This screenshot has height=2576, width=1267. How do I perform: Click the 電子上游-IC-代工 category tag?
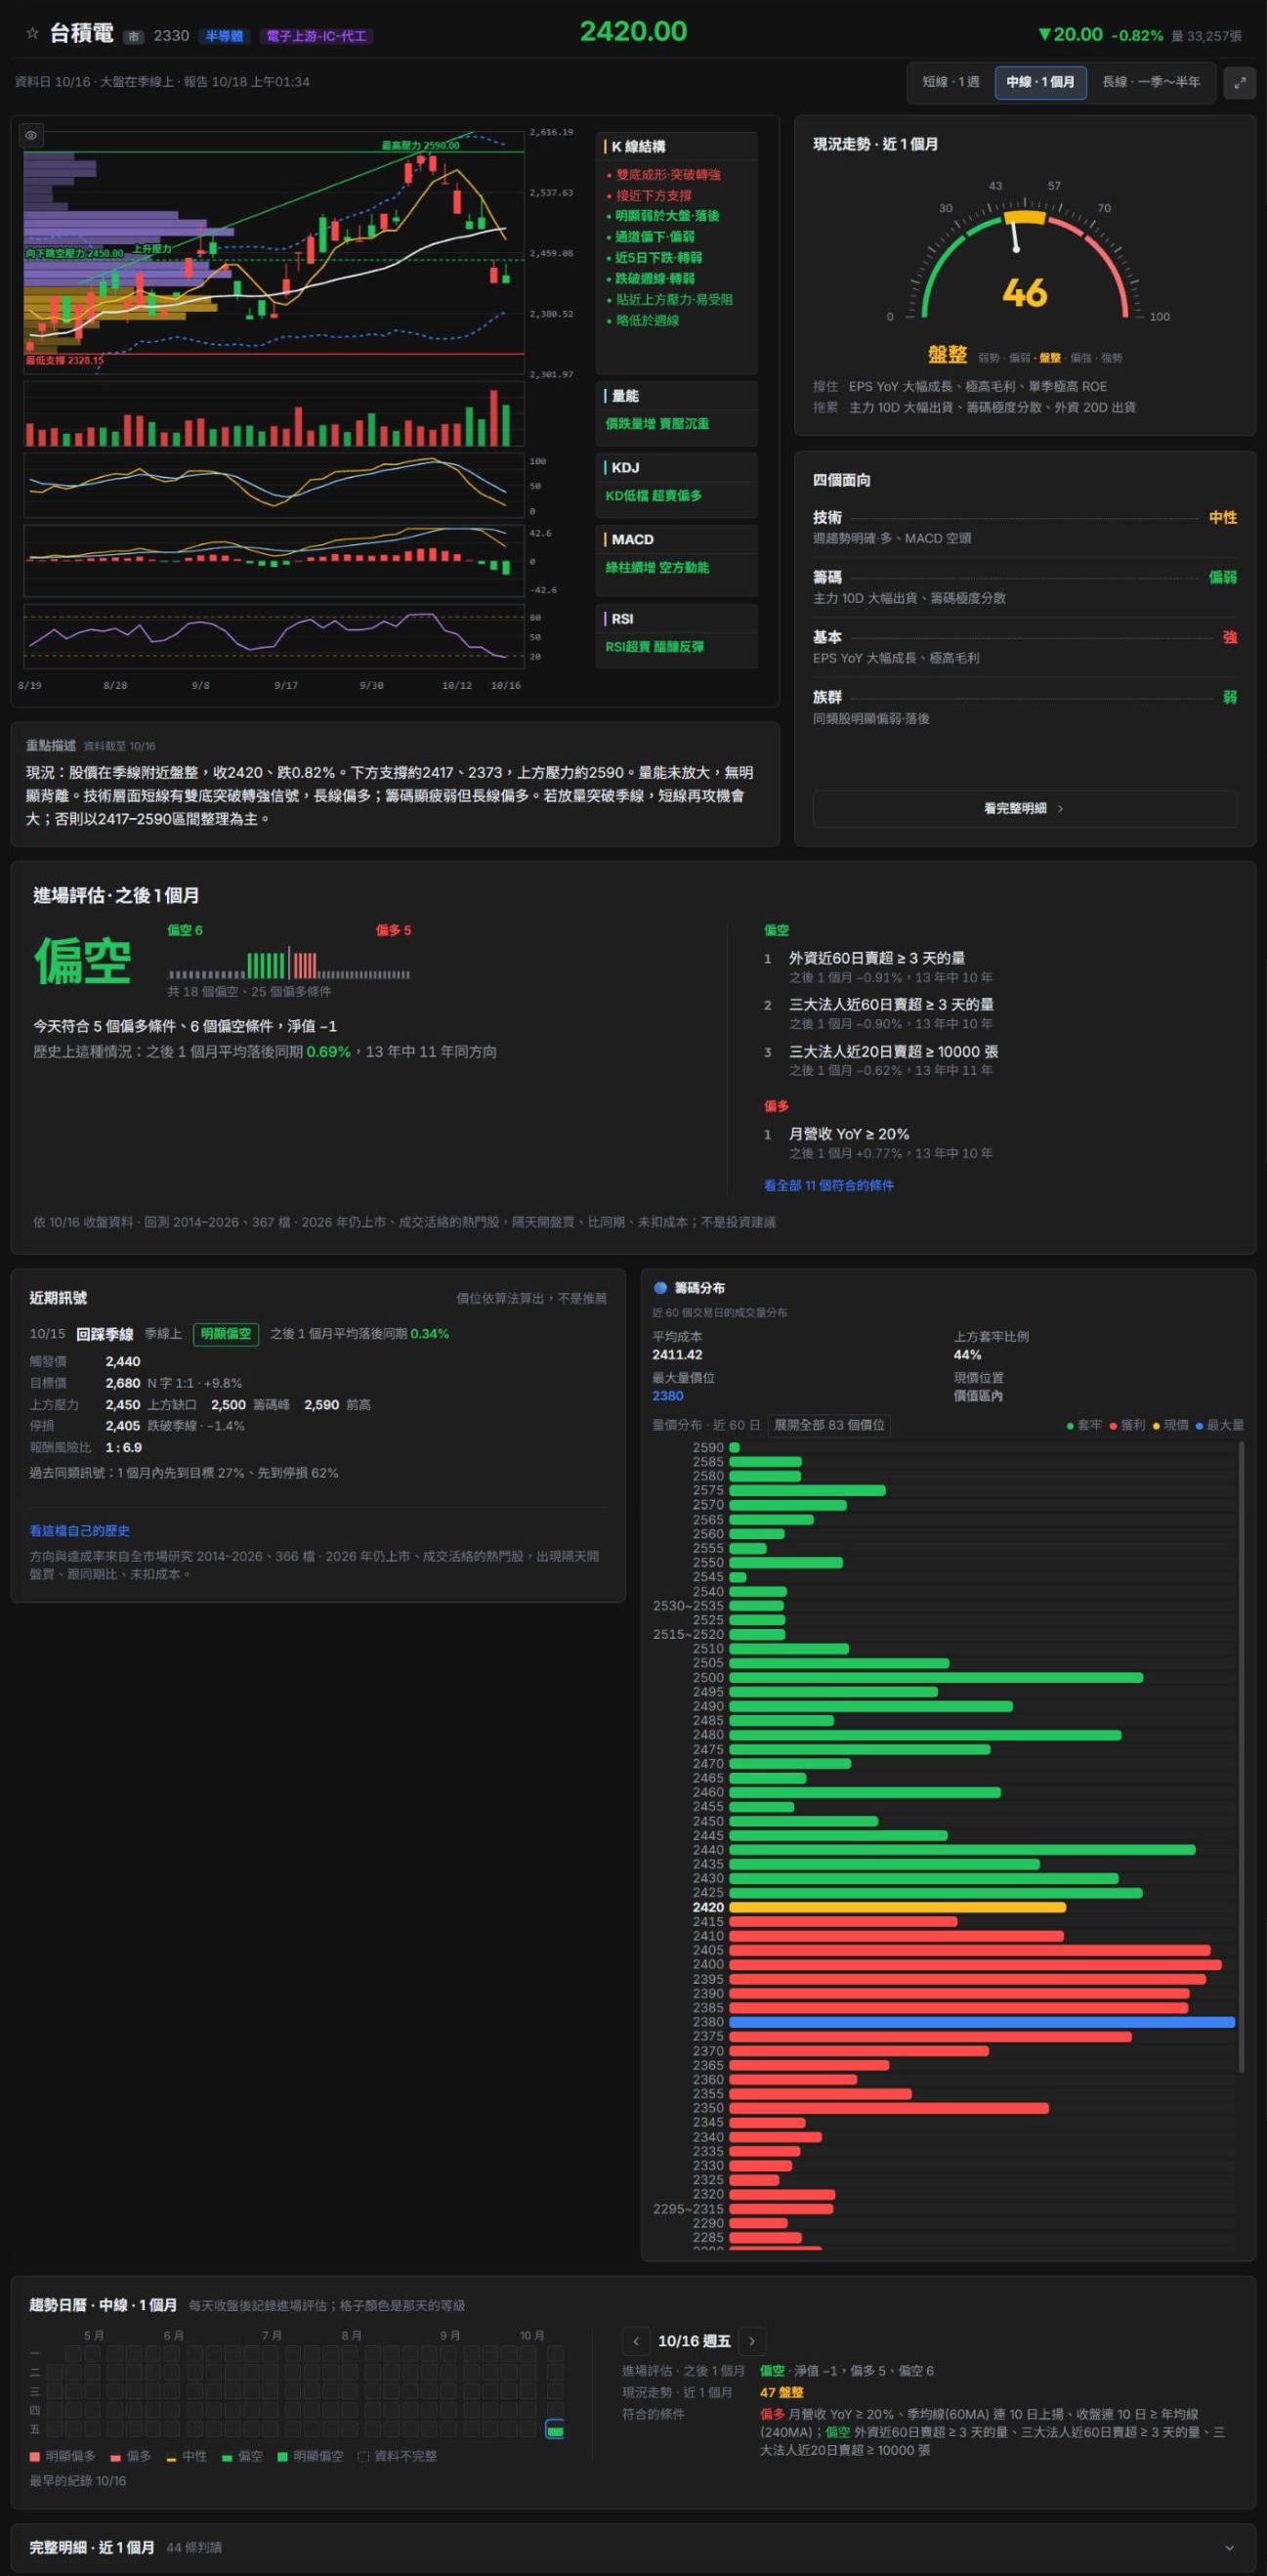pyautogui.click(x=316, y=36)
